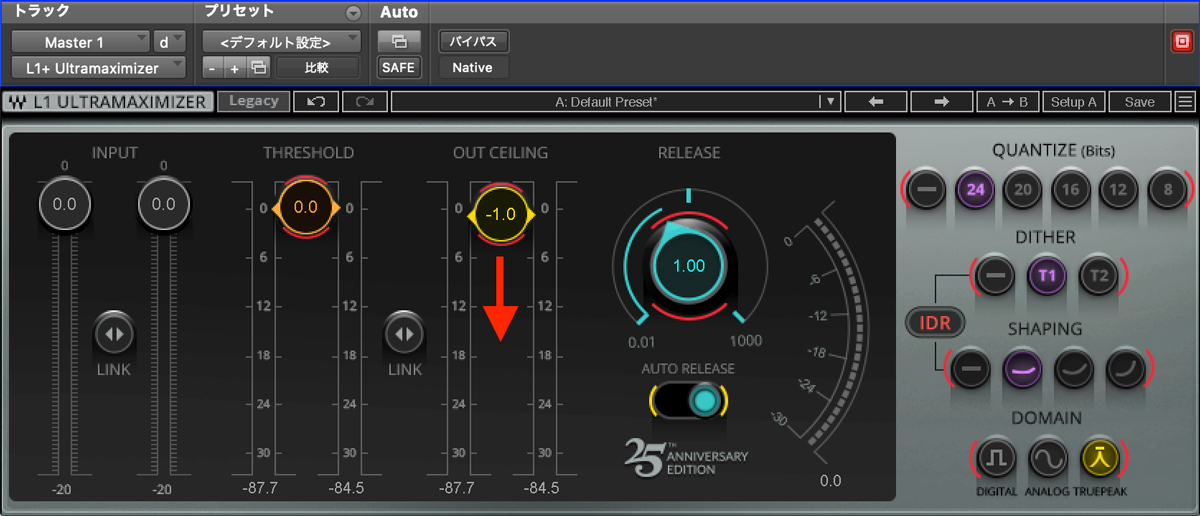Click the 比較 compare button

316,68
